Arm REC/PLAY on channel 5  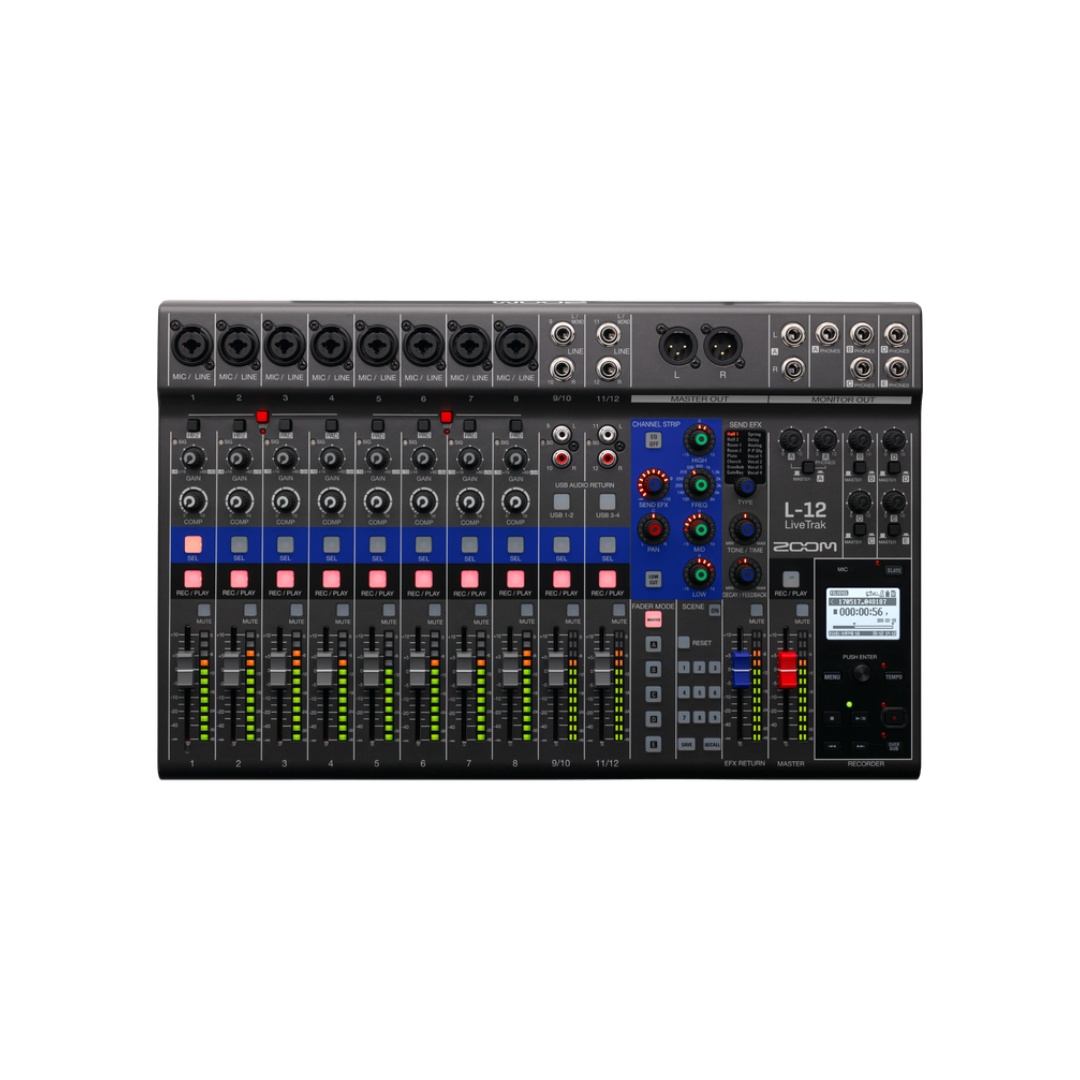click(377, 579)
